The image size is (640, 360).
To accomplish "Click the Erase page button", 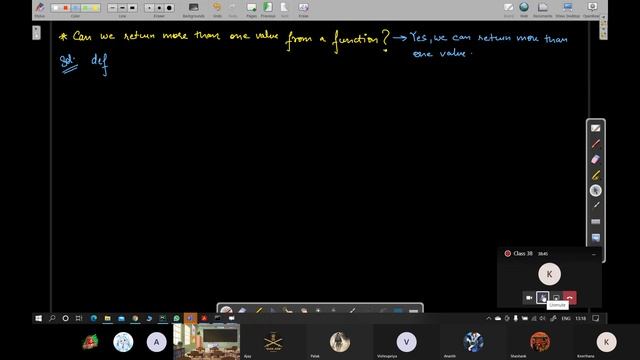I will coord(303,9).
